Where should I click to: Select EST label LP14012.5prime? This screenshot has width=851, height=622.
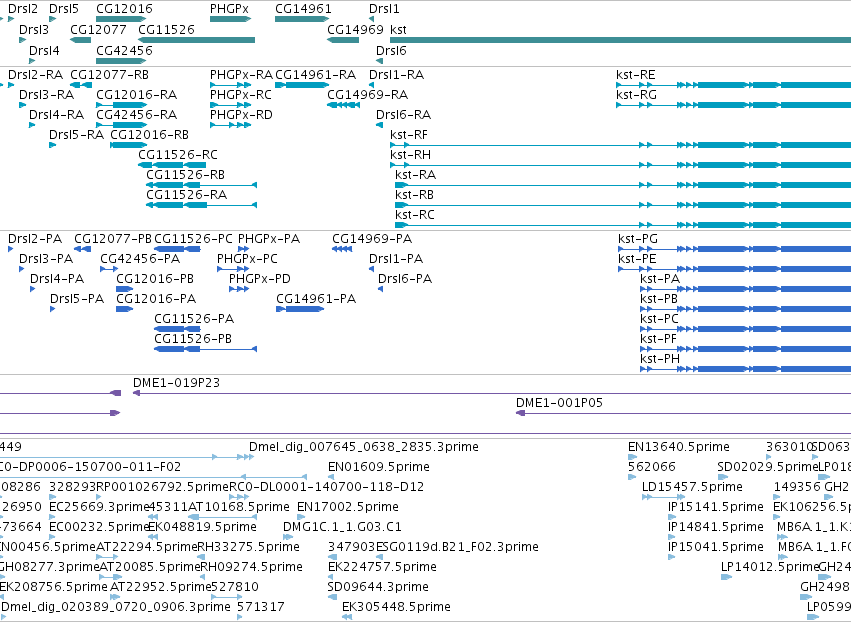[x=770, y=567]
